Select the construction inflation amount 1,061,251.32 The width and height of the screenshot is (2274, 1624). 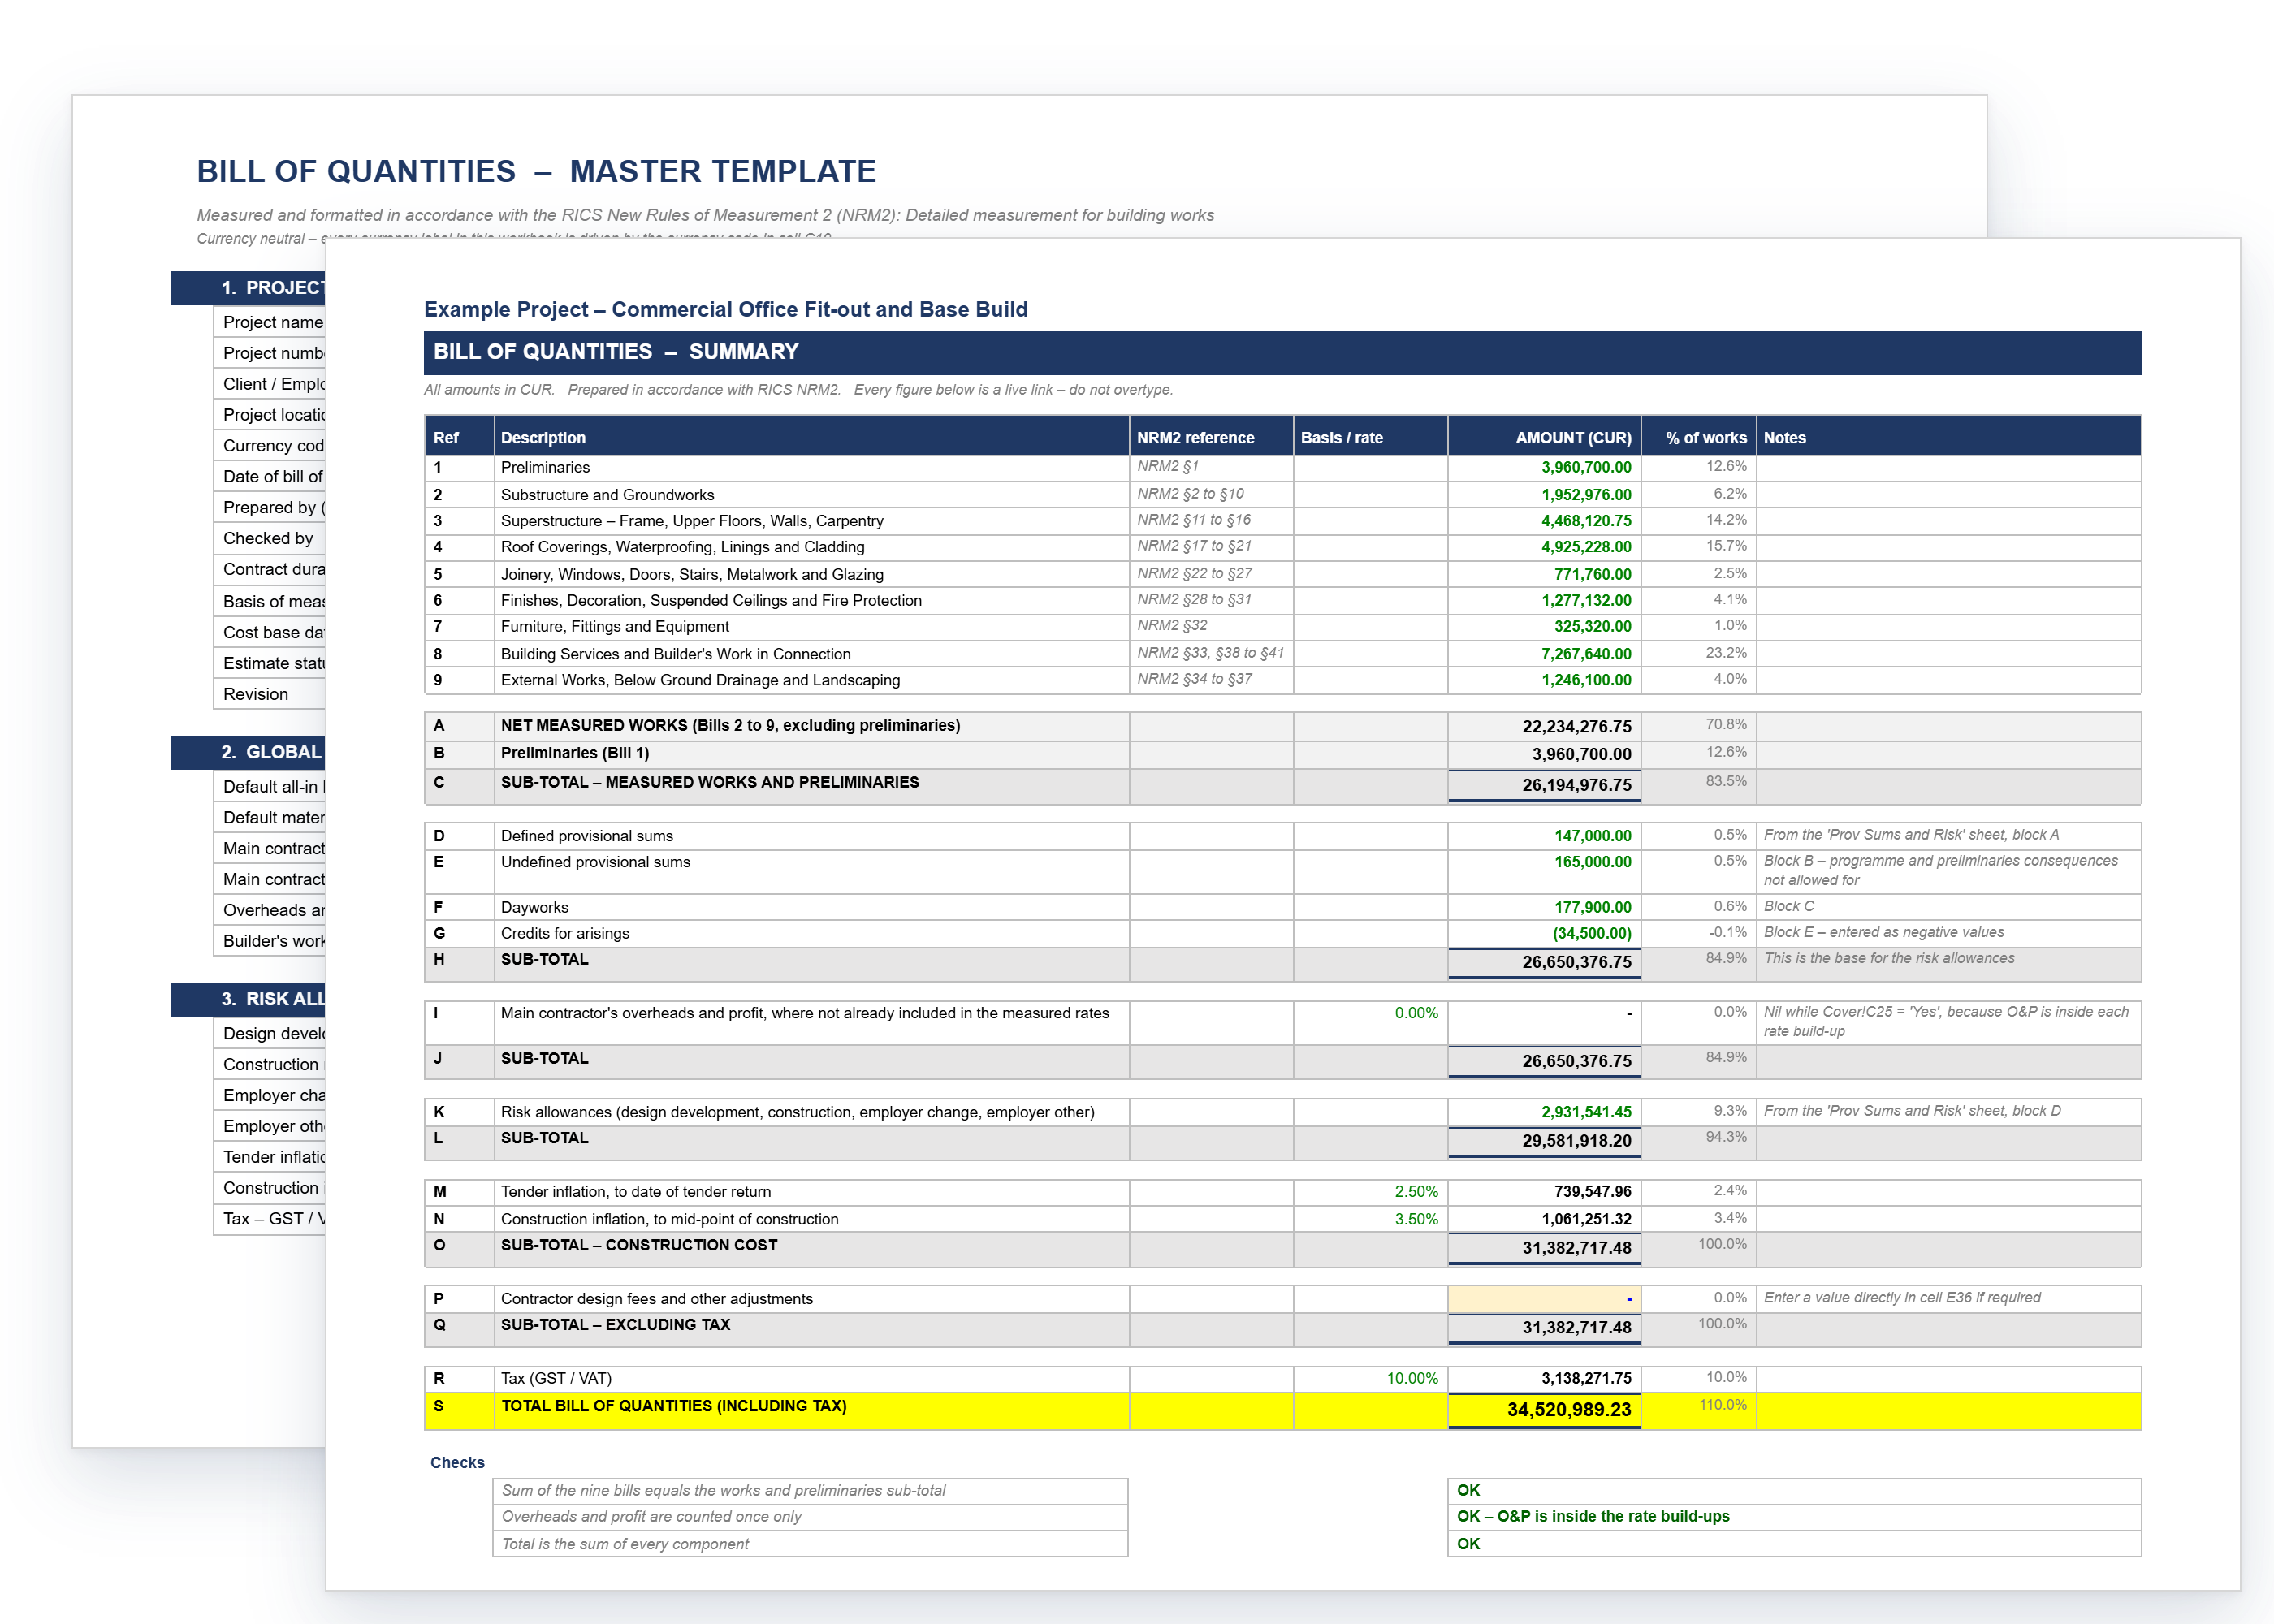(1543, 1219)
